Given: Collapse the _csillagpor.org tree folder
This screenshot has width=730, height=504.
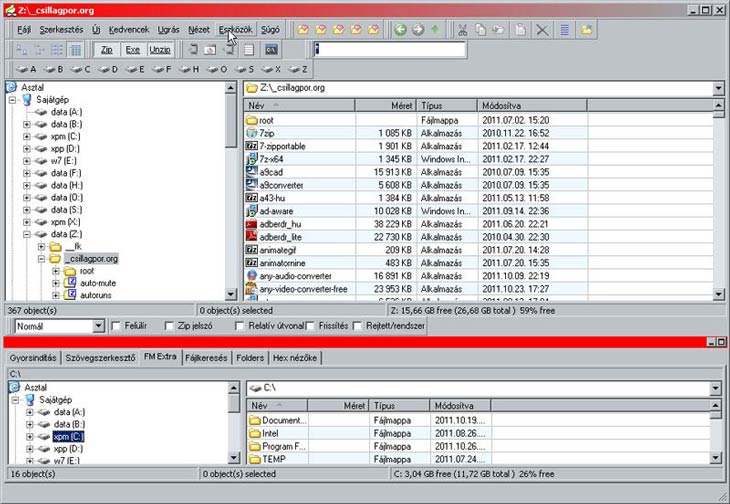Looking at the screenshot, I should tap(41, 259).
